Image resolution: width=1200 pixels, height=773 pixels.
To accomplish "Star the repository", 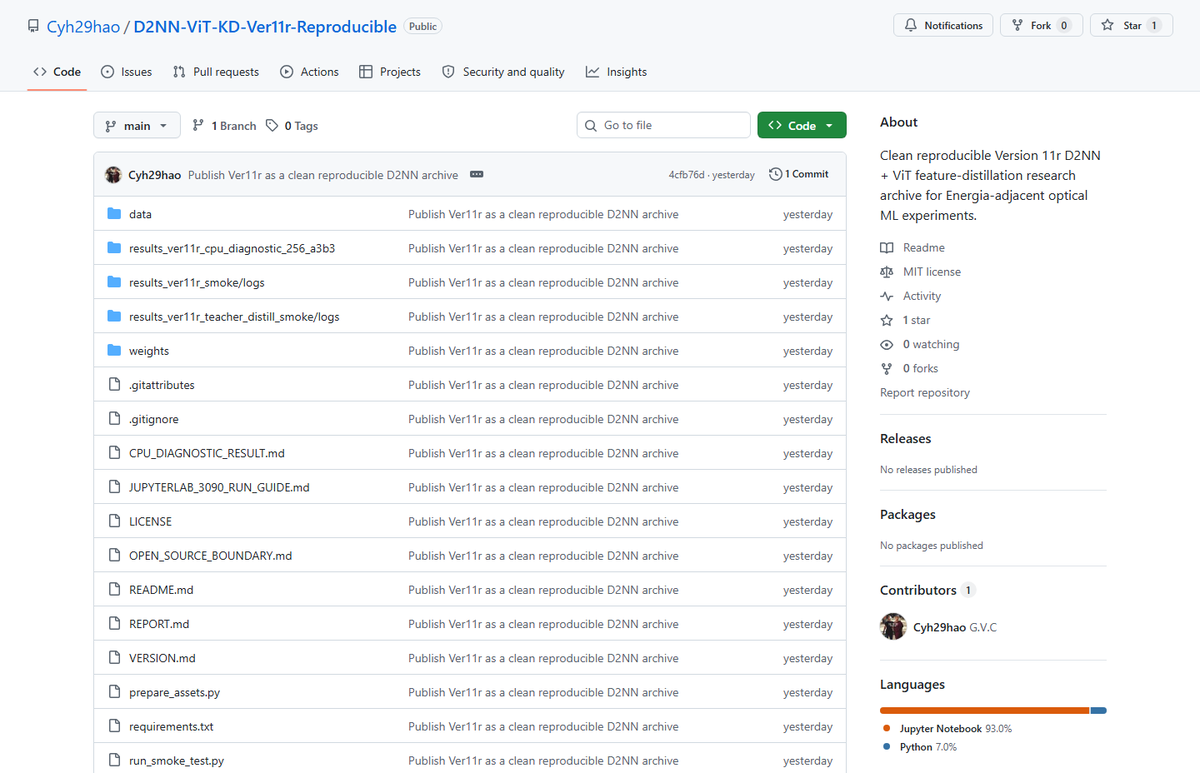I will 1131,26.
